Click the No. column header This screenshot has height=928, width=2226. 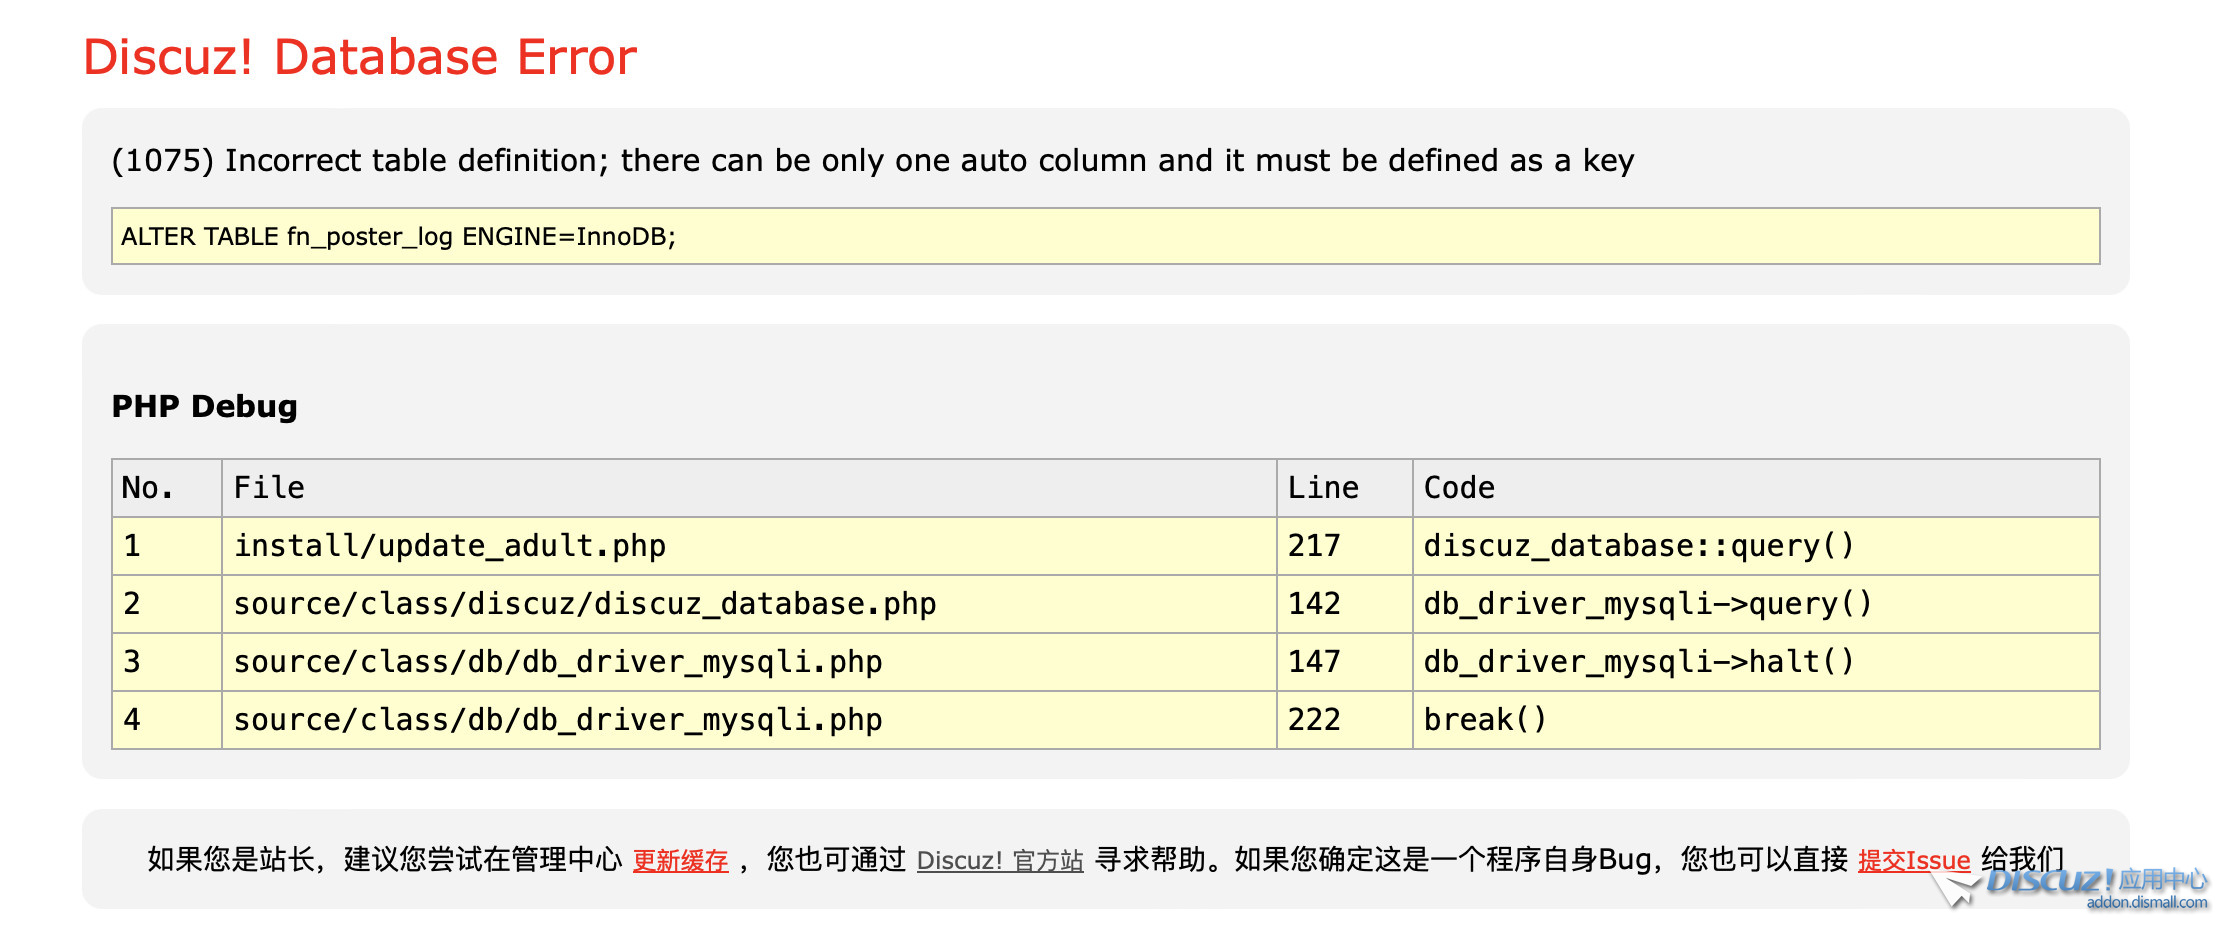(x=167, y=488)
